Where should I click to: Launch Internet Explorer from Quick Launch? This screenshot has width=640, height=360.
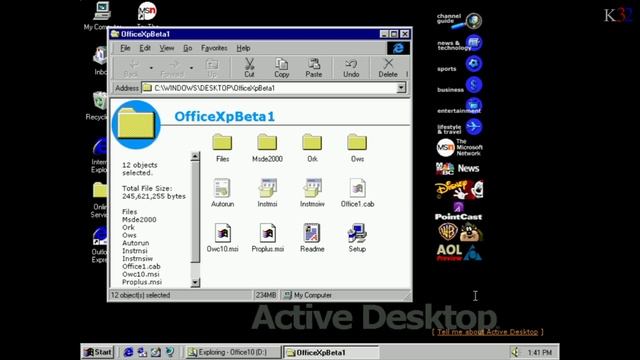128,352
